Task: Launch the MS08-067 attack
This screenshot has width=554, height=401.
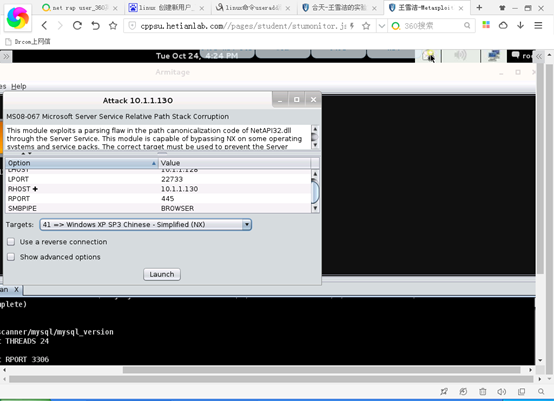Action: pyautogui.click(x=162, y=274)
